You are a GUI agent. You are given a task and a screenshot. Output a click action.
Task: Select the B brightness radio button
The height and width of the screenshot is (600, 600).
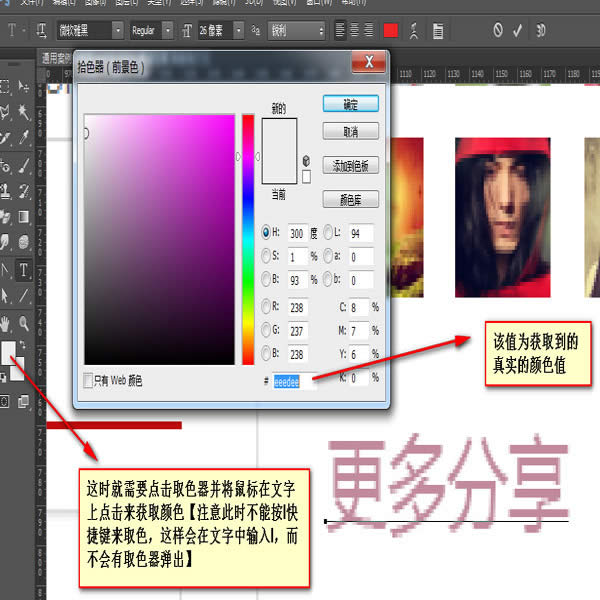(266, 279)
